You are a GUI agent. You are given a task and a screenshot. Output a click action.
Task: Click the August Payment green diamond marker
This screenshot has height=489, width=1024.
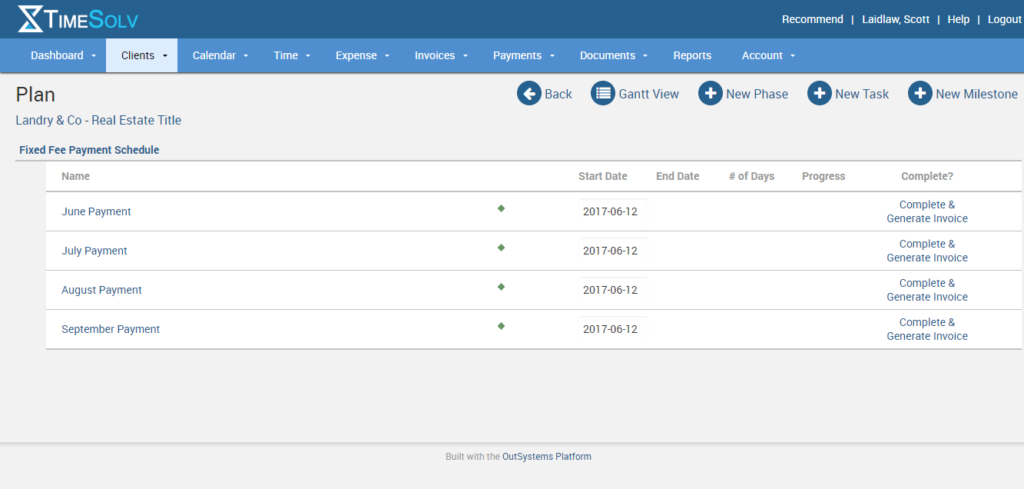501,287
